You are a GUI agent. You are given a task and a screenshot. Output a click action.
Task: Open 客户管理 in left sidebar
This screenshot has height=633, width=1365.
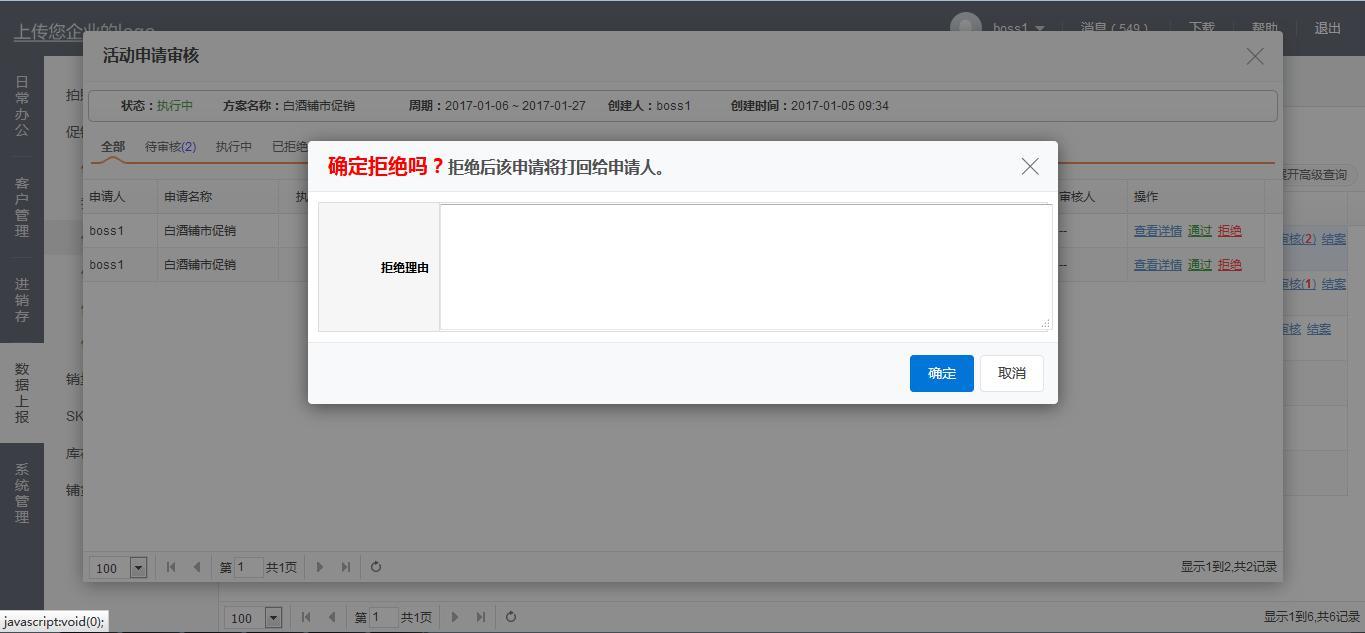click(x=22, y=207)
